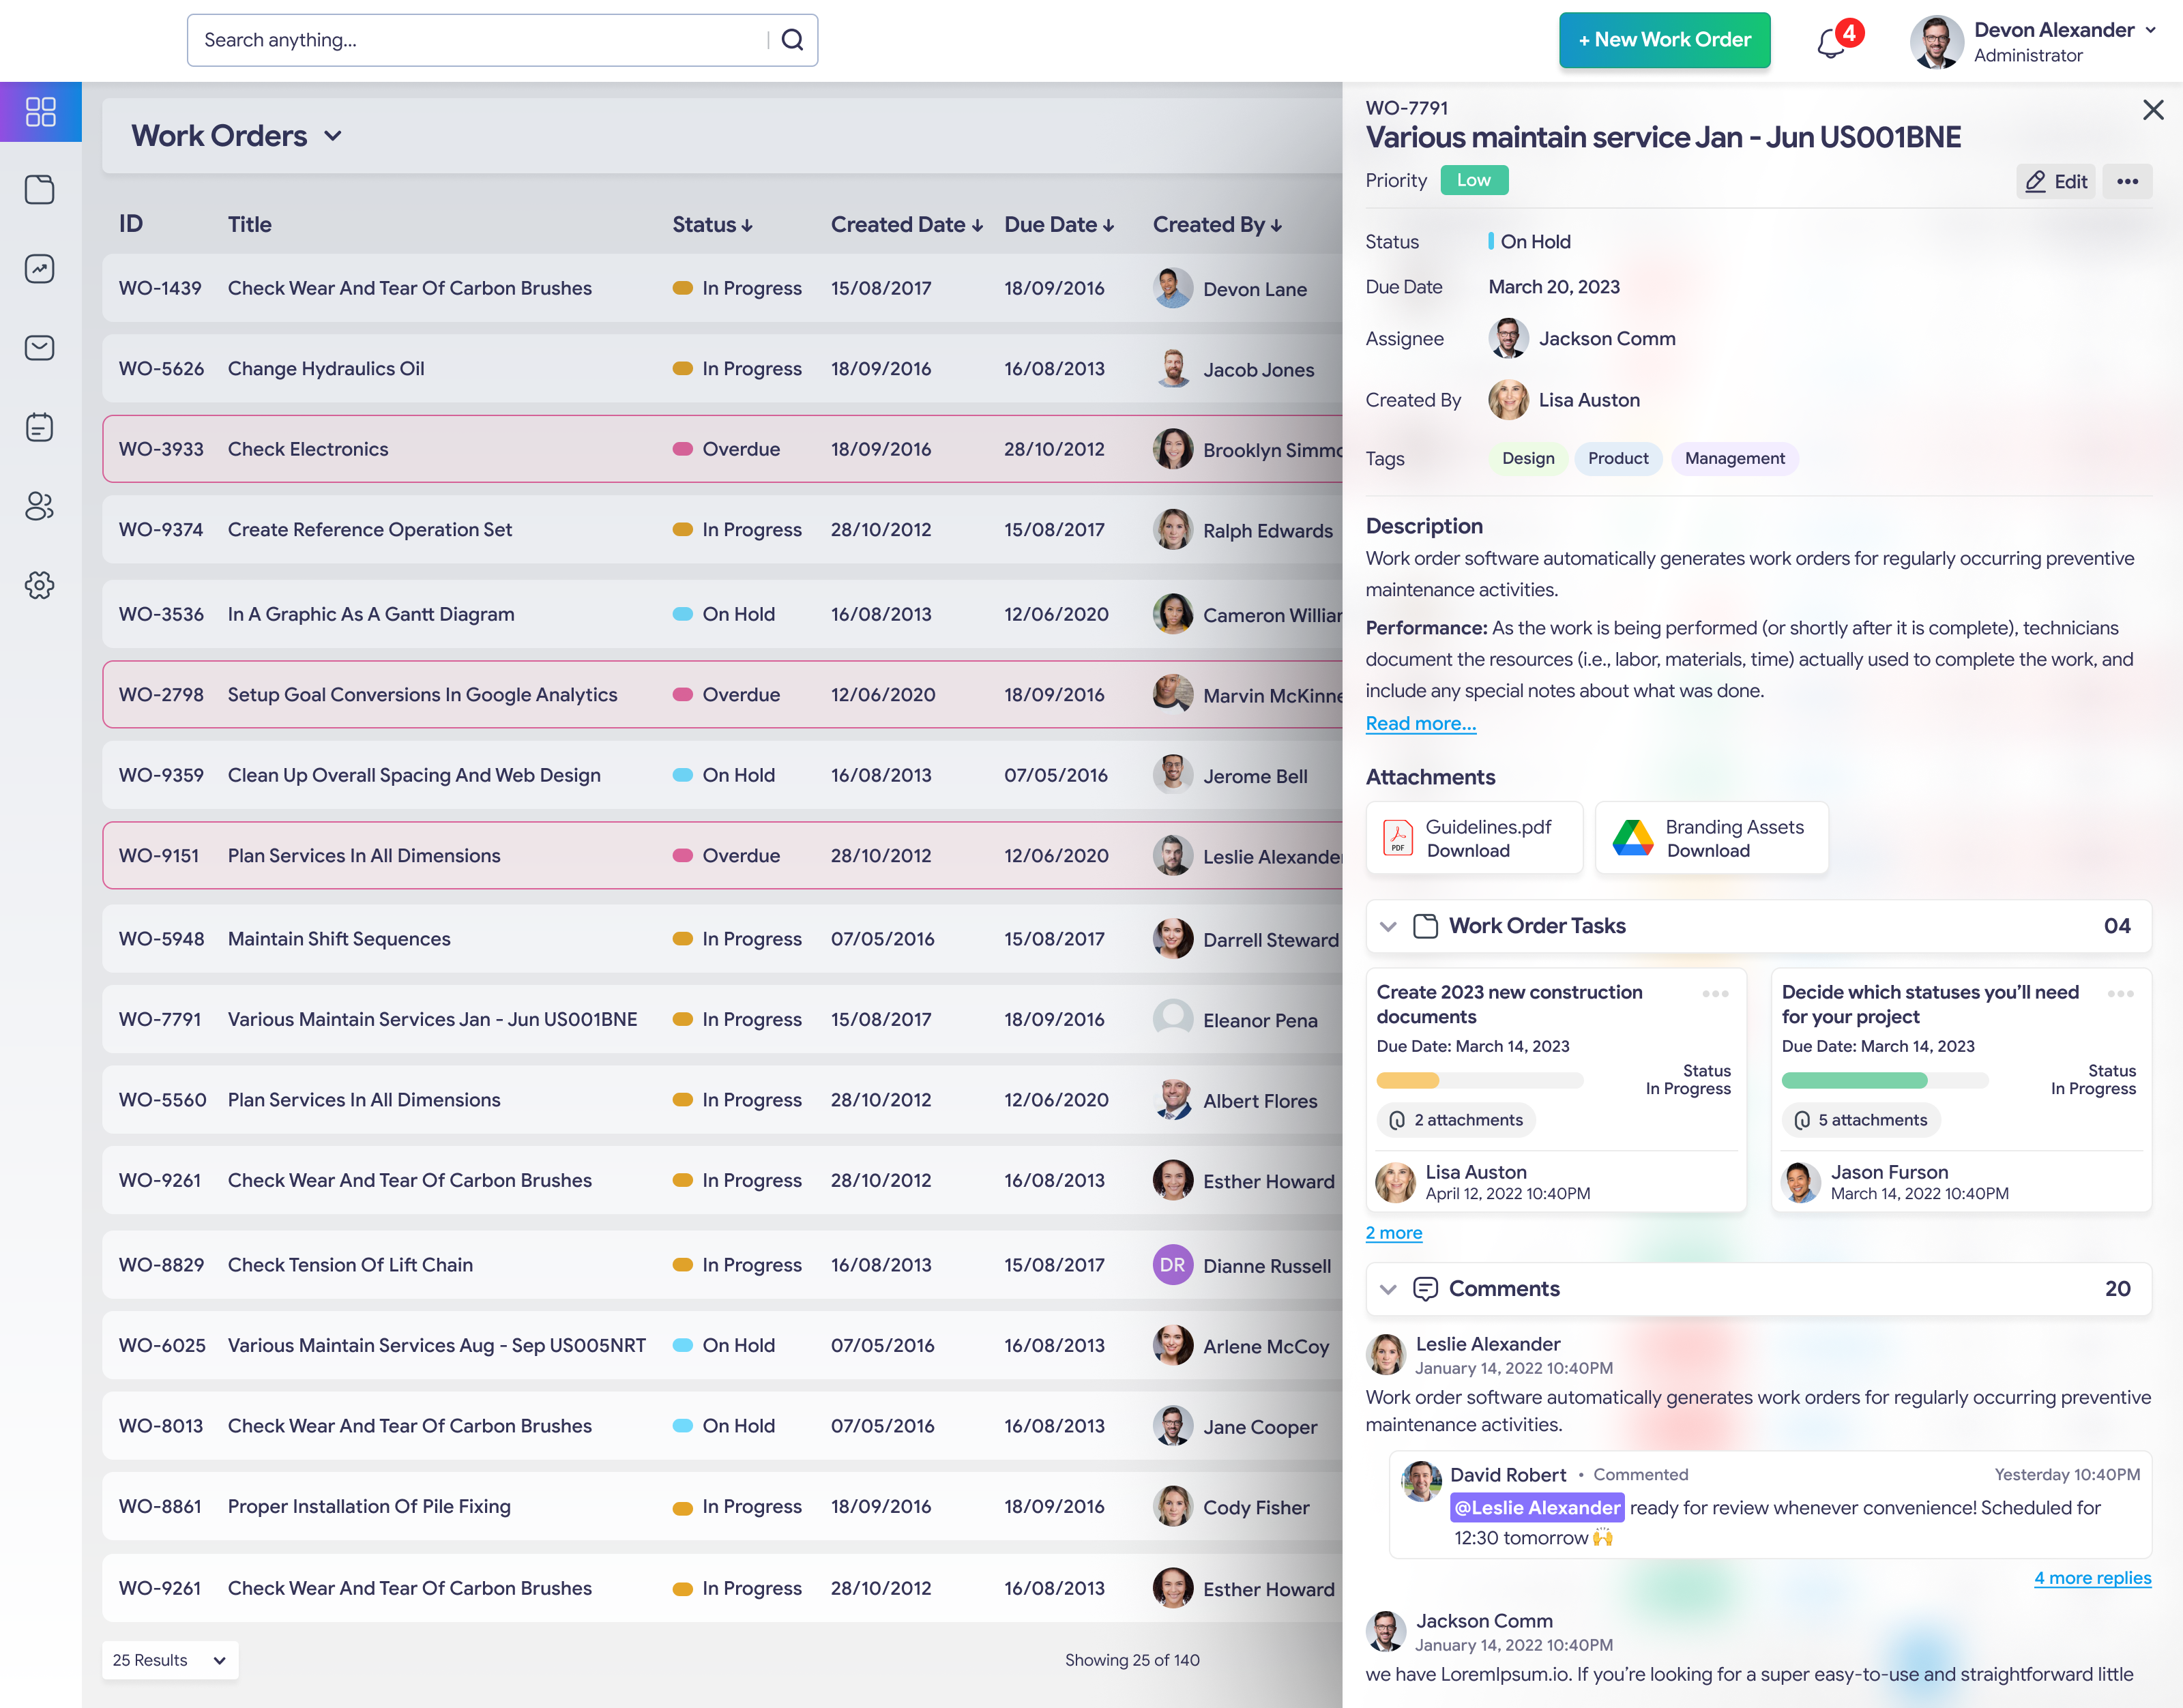This screenshot has width=2183, height=1708.
Task: Click the analytics chart sidebar icon
Action: point(40,269)
